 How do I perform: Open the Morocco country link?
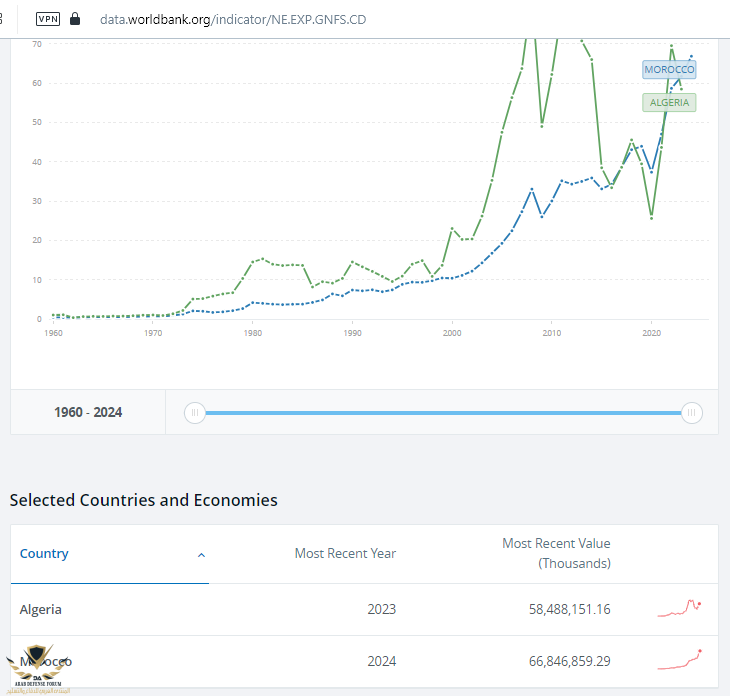coord(45,661)
